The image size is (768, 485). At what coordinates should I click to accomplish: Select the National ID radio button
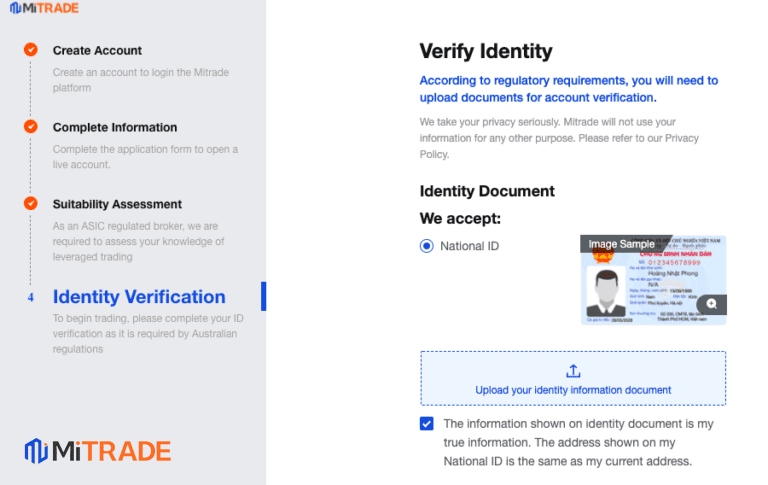coord(427,246)
